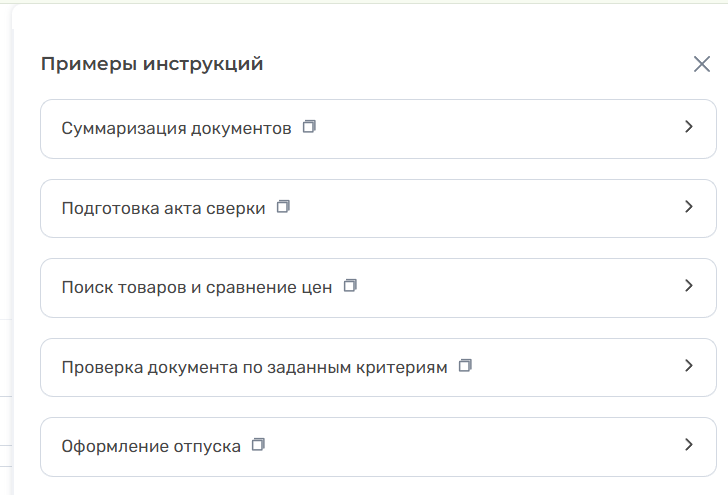Copy the Поиск товаров и сравнение цен instruction
Viewport: 728px width, 495px height.
coord(350,285)
